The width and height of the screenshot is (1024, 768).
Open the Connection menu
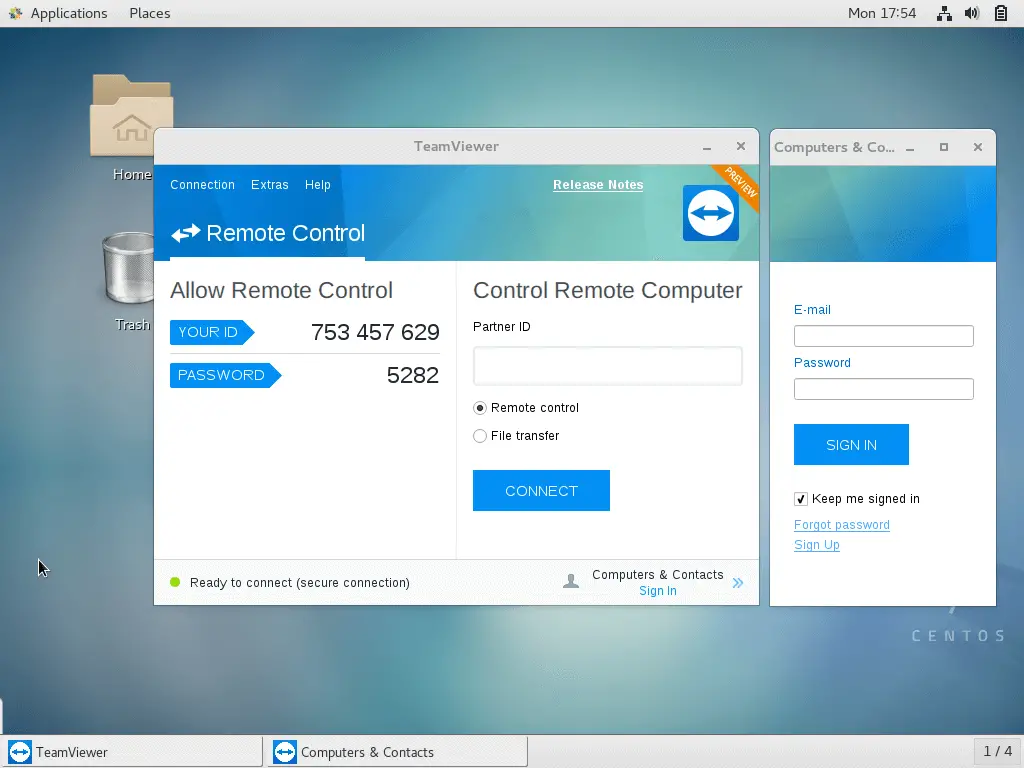(202, 185)
